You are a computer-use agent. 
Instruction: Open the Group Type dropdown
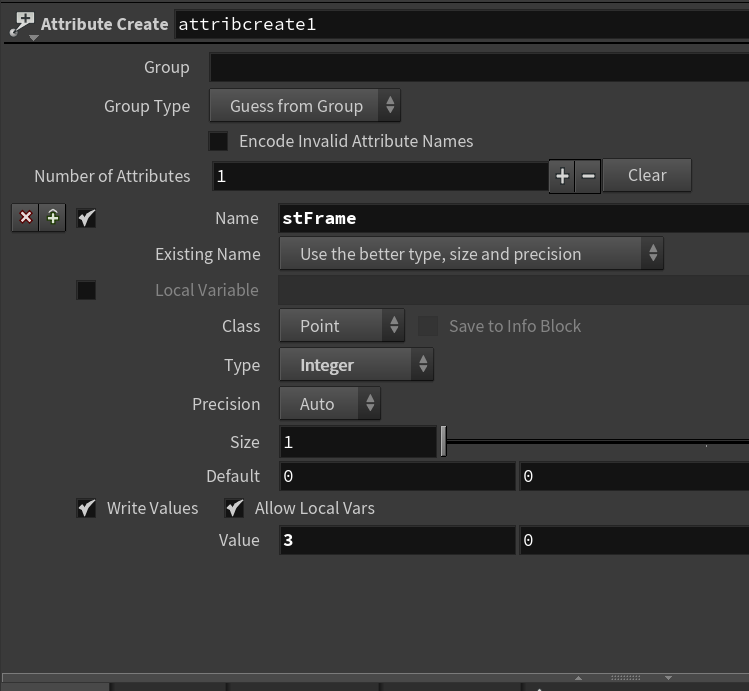(305, 106)
